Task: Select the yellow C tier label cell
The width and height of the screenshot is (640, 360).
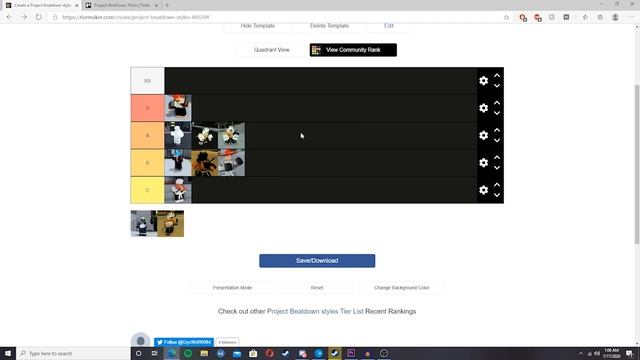Action: [147, 190]
